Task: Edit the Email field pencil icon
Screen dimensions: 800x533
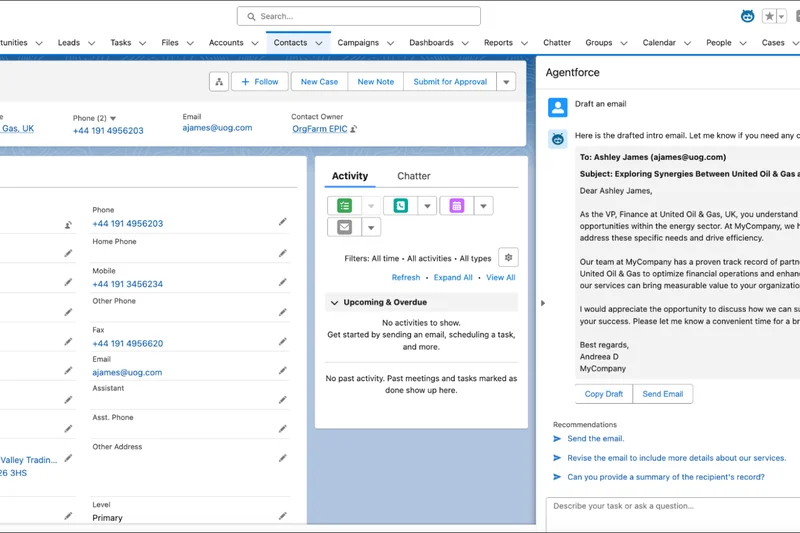Action: click(x=283, y=371)
